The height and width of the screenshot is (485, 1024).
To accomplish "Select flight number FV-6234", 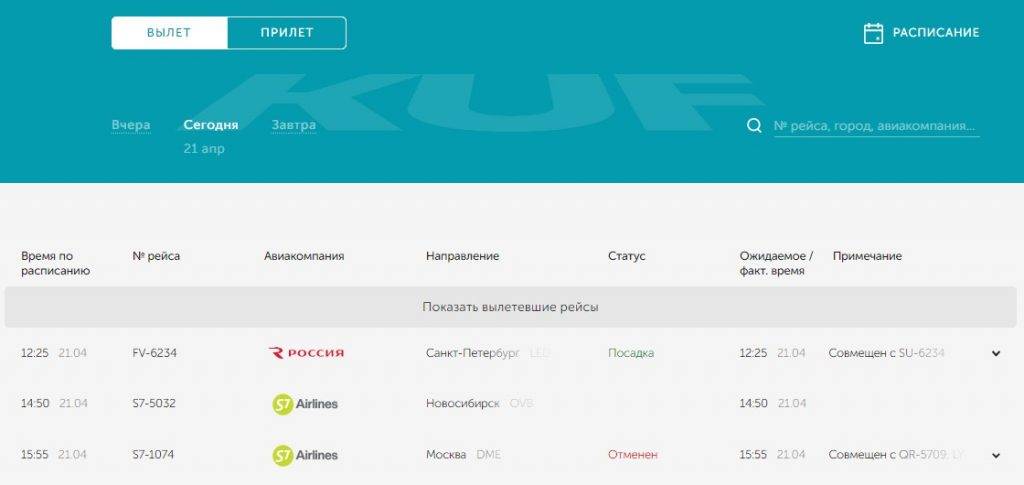I will pos(154,353).
